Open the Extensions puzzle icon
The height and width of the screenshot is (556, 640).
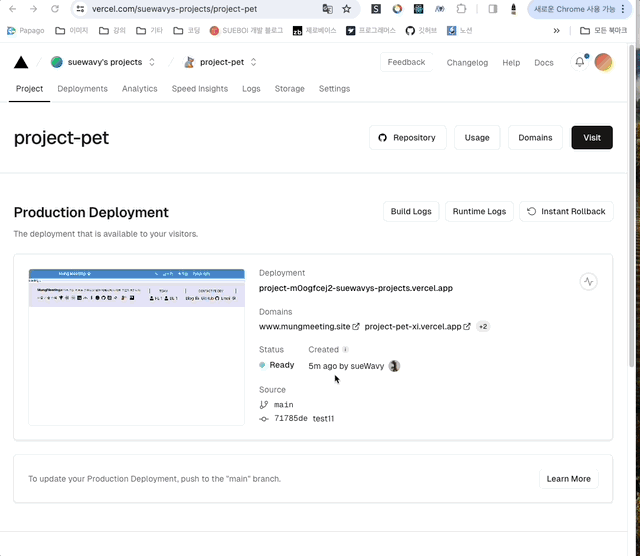pos(461,9)
